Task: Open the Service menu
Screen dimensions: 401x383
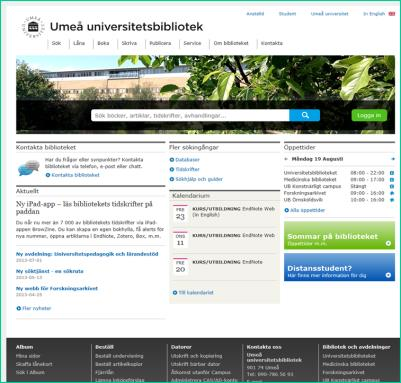Action: (192, 43)
